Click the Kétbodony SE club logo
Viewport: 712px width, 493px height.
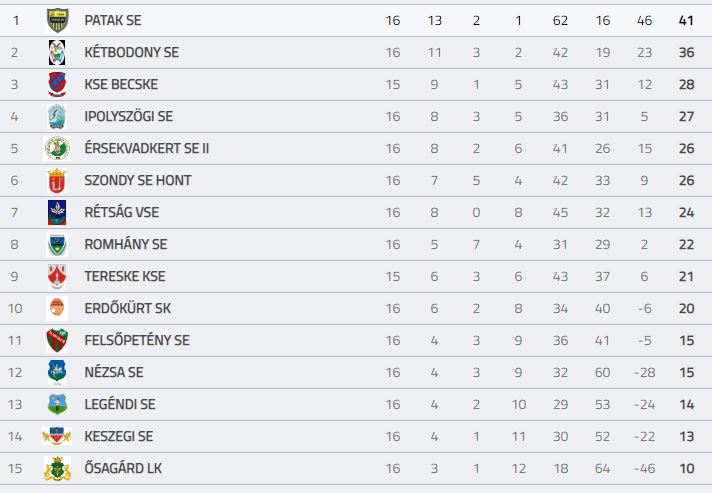(57, 53)
